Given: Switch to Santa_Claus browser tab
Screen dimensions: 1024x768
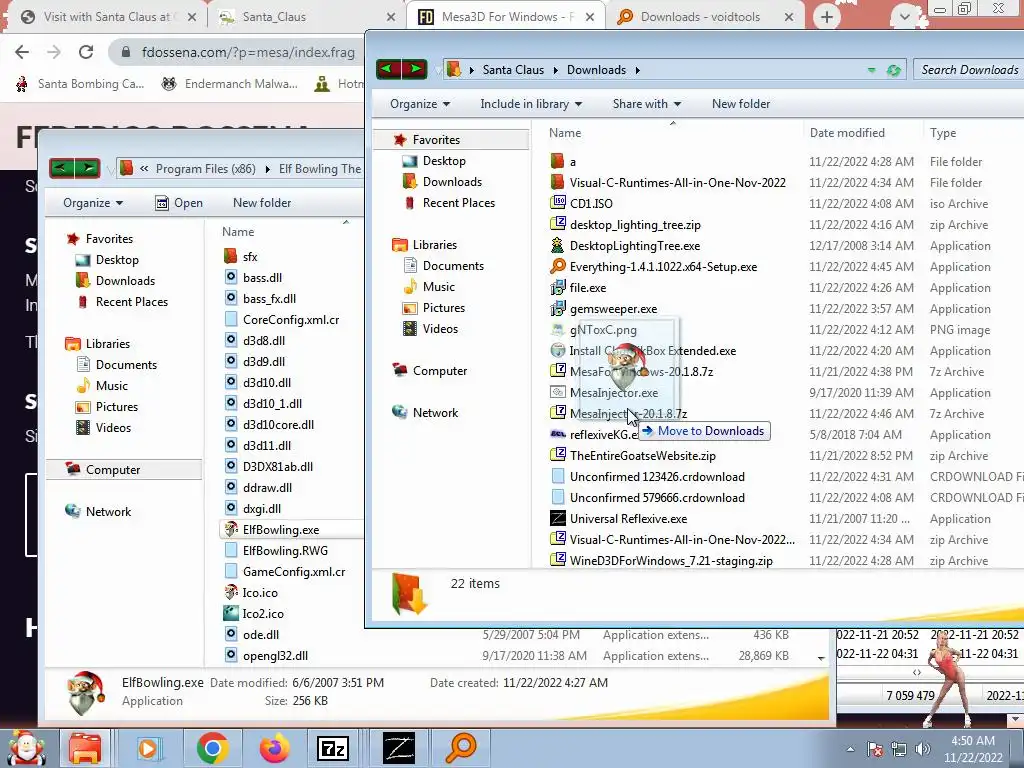Looking at the screenshot, I should 274,17.
